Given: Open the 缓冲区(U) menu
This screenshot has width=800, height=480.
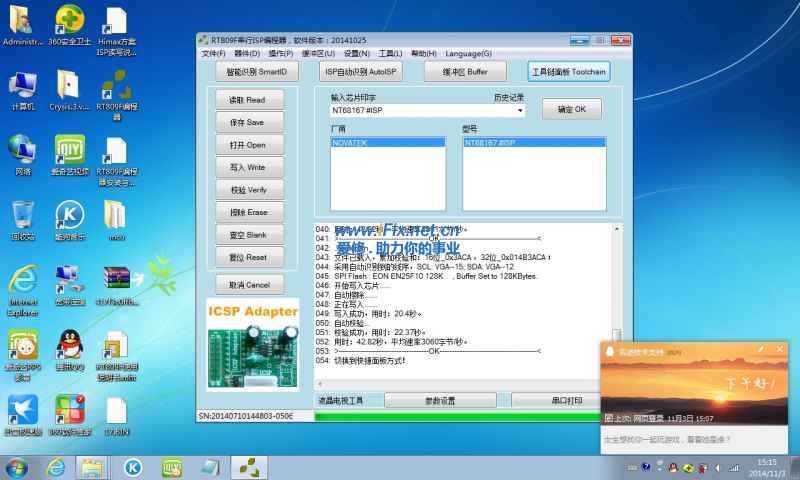Looking at the screenshot, I should point(318,54).
